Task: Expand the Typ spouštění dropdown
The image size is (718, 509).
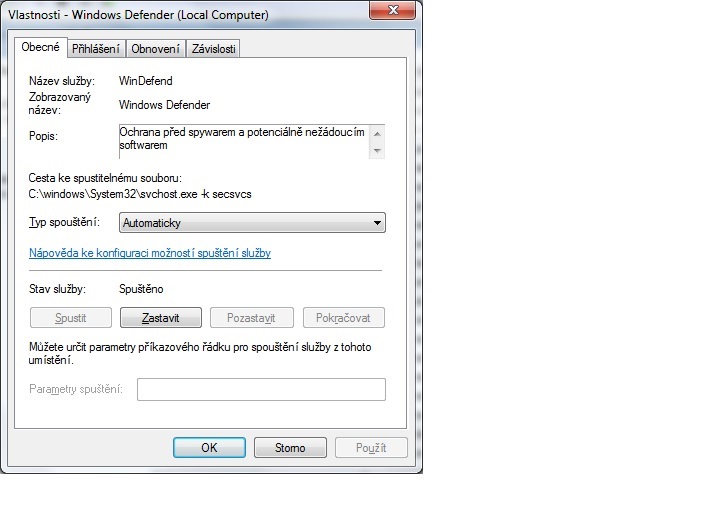Action: (x=252, y=223)
